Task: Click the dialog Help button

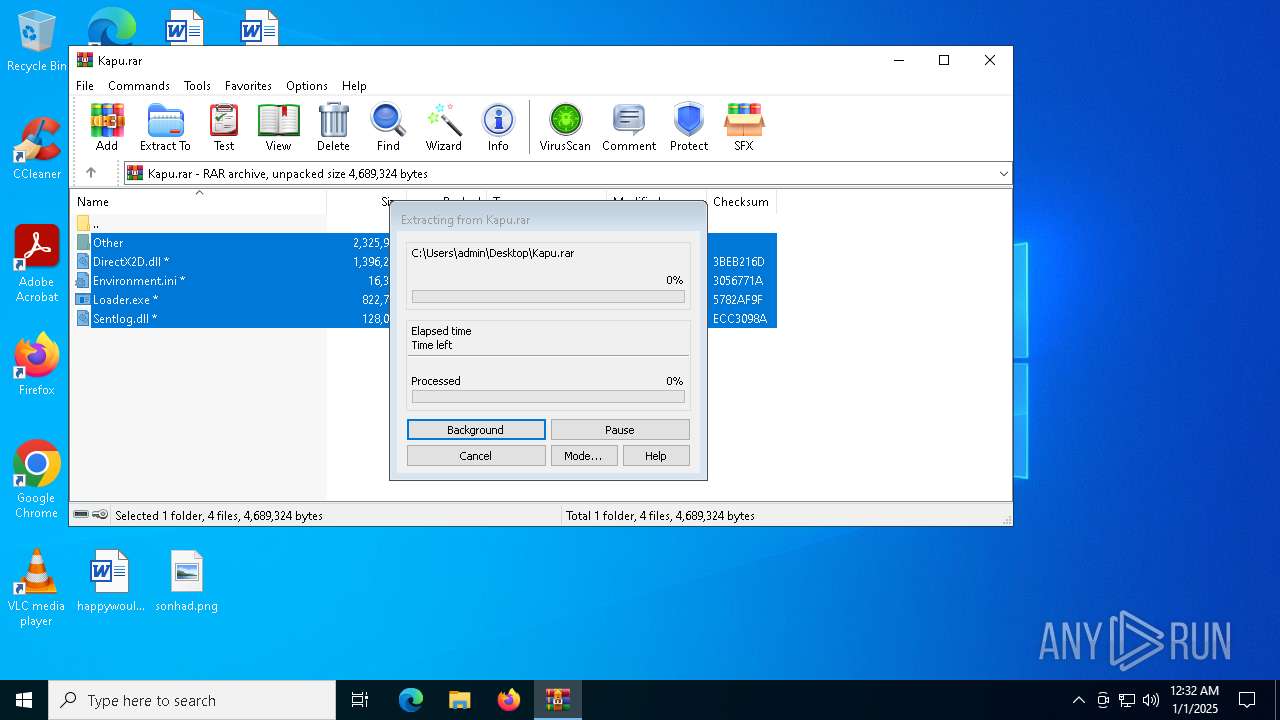Action: point(656,456)
